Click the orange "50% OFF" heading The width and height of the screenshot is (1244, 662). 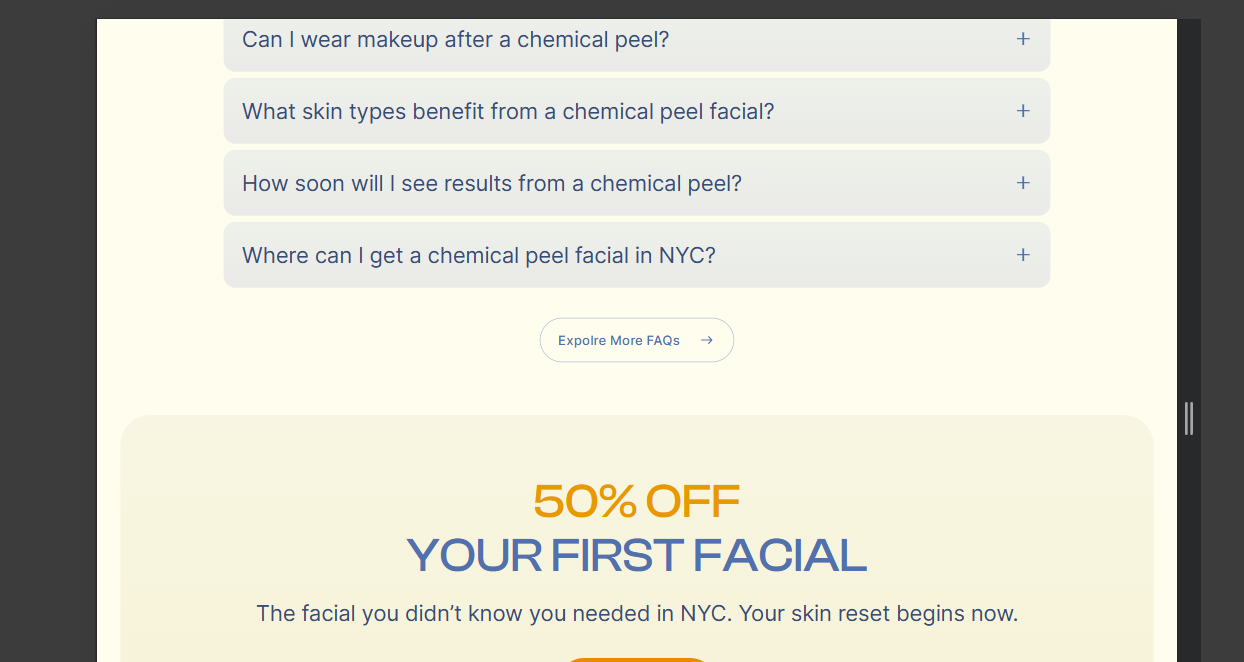[636, 501]
